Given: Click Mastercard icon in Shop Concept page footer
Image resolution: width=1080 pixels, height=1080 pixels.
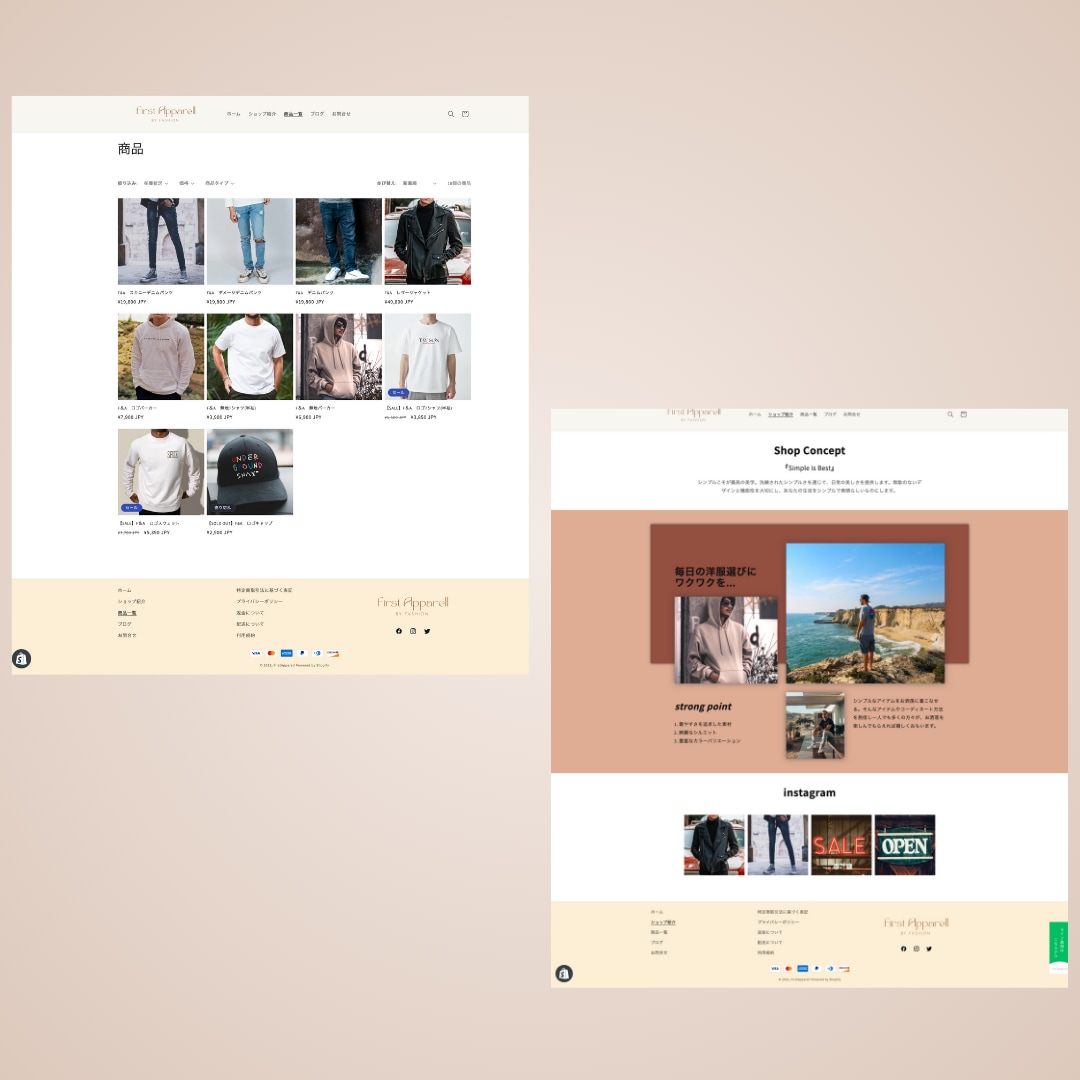Looking at the screenshot, I should click(x=789, y=968).
